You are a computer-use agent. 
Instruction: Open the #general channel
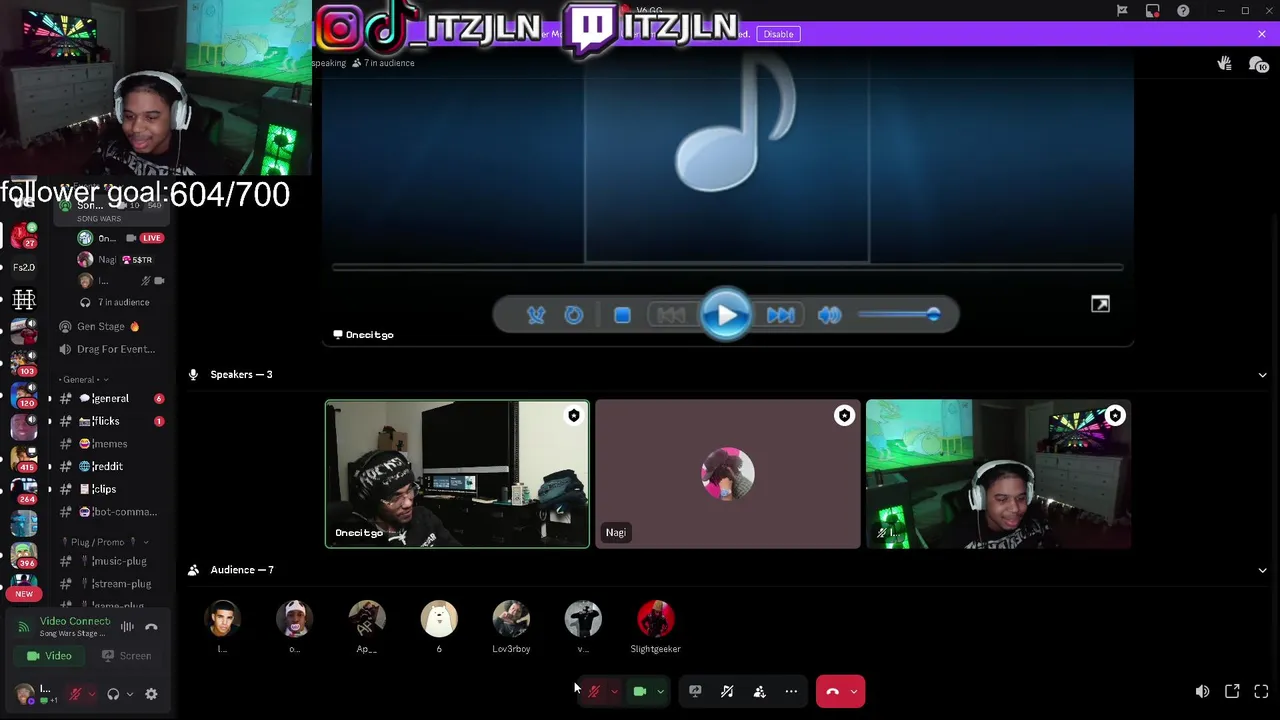pyautogui.click(x=110, y=398)
